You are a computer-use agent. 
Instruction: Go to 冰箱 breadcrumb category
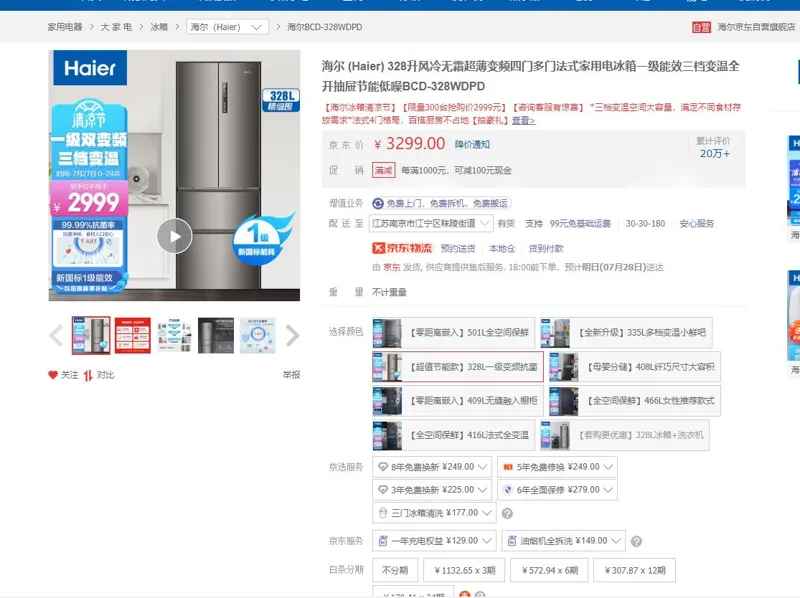pyautogui.click(x=159, y=27)
